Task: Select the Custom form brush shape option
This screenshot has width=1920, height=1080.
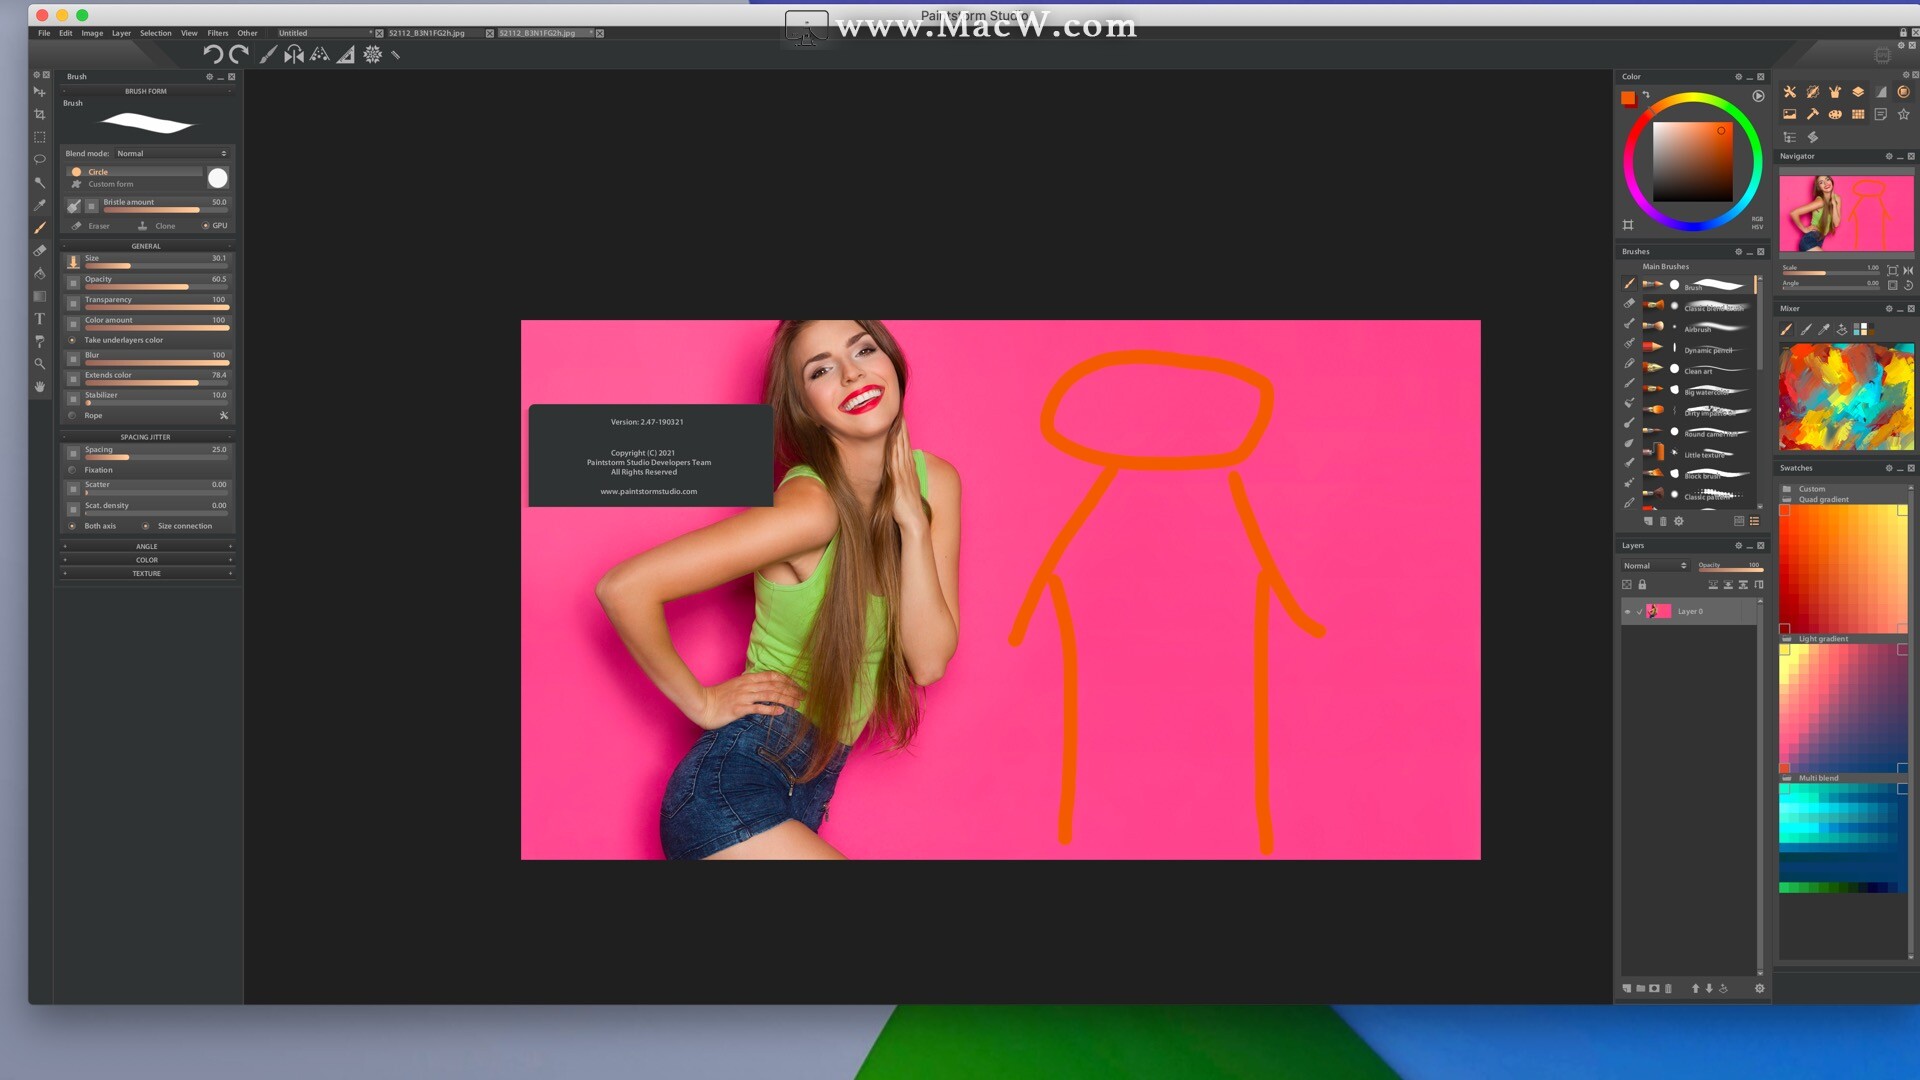Action: pos(110,184)
